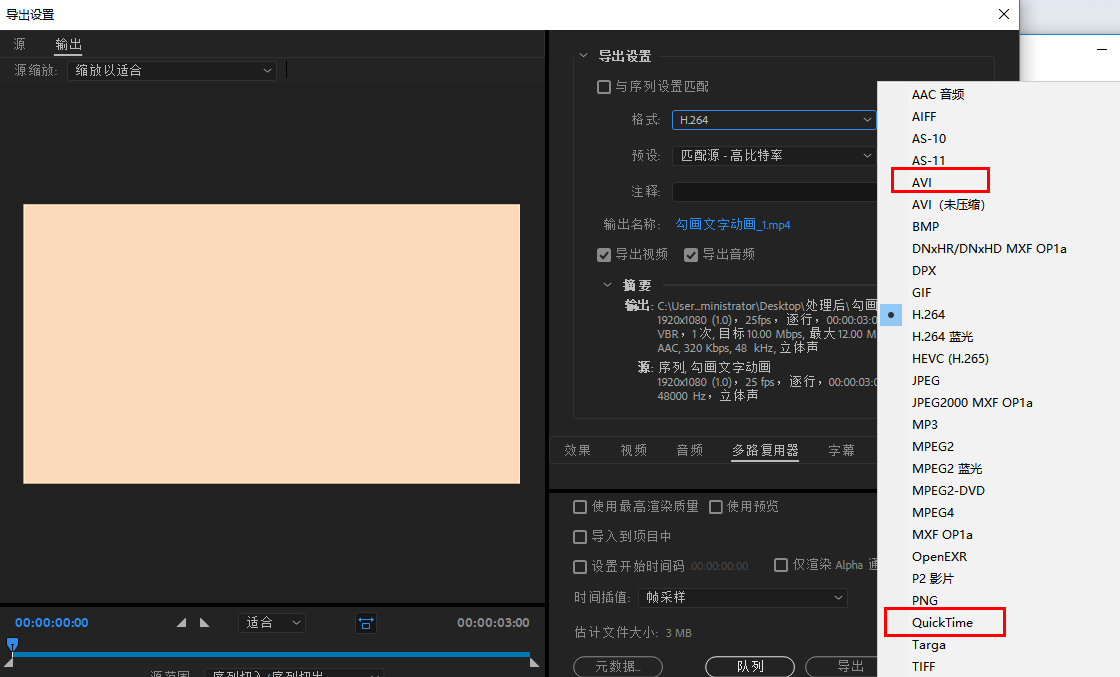Check the 设置开始时间码 checkbox

coord(580,566)
